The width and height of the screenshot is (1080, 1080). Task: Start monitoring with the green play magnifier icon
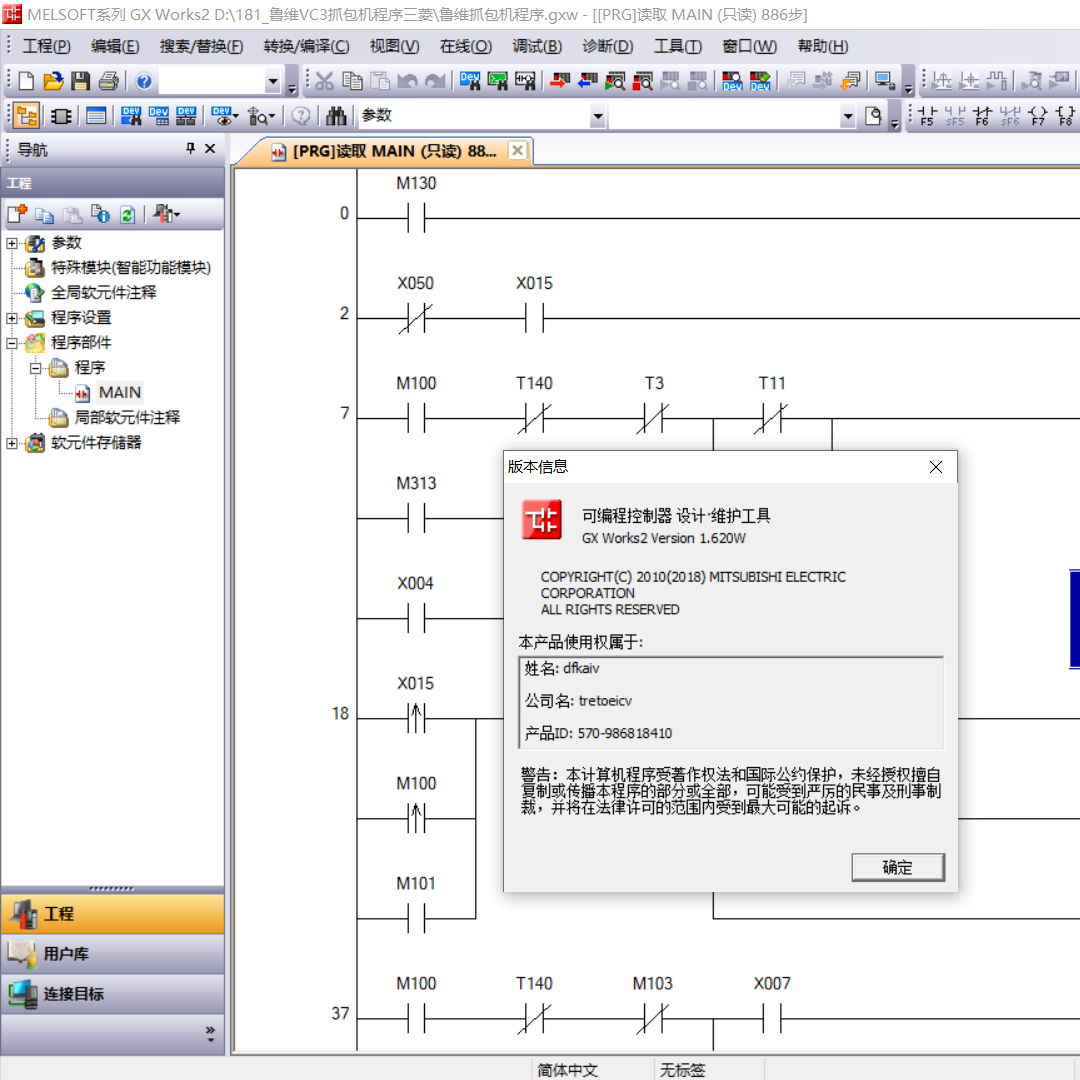[x=614, y=81]
